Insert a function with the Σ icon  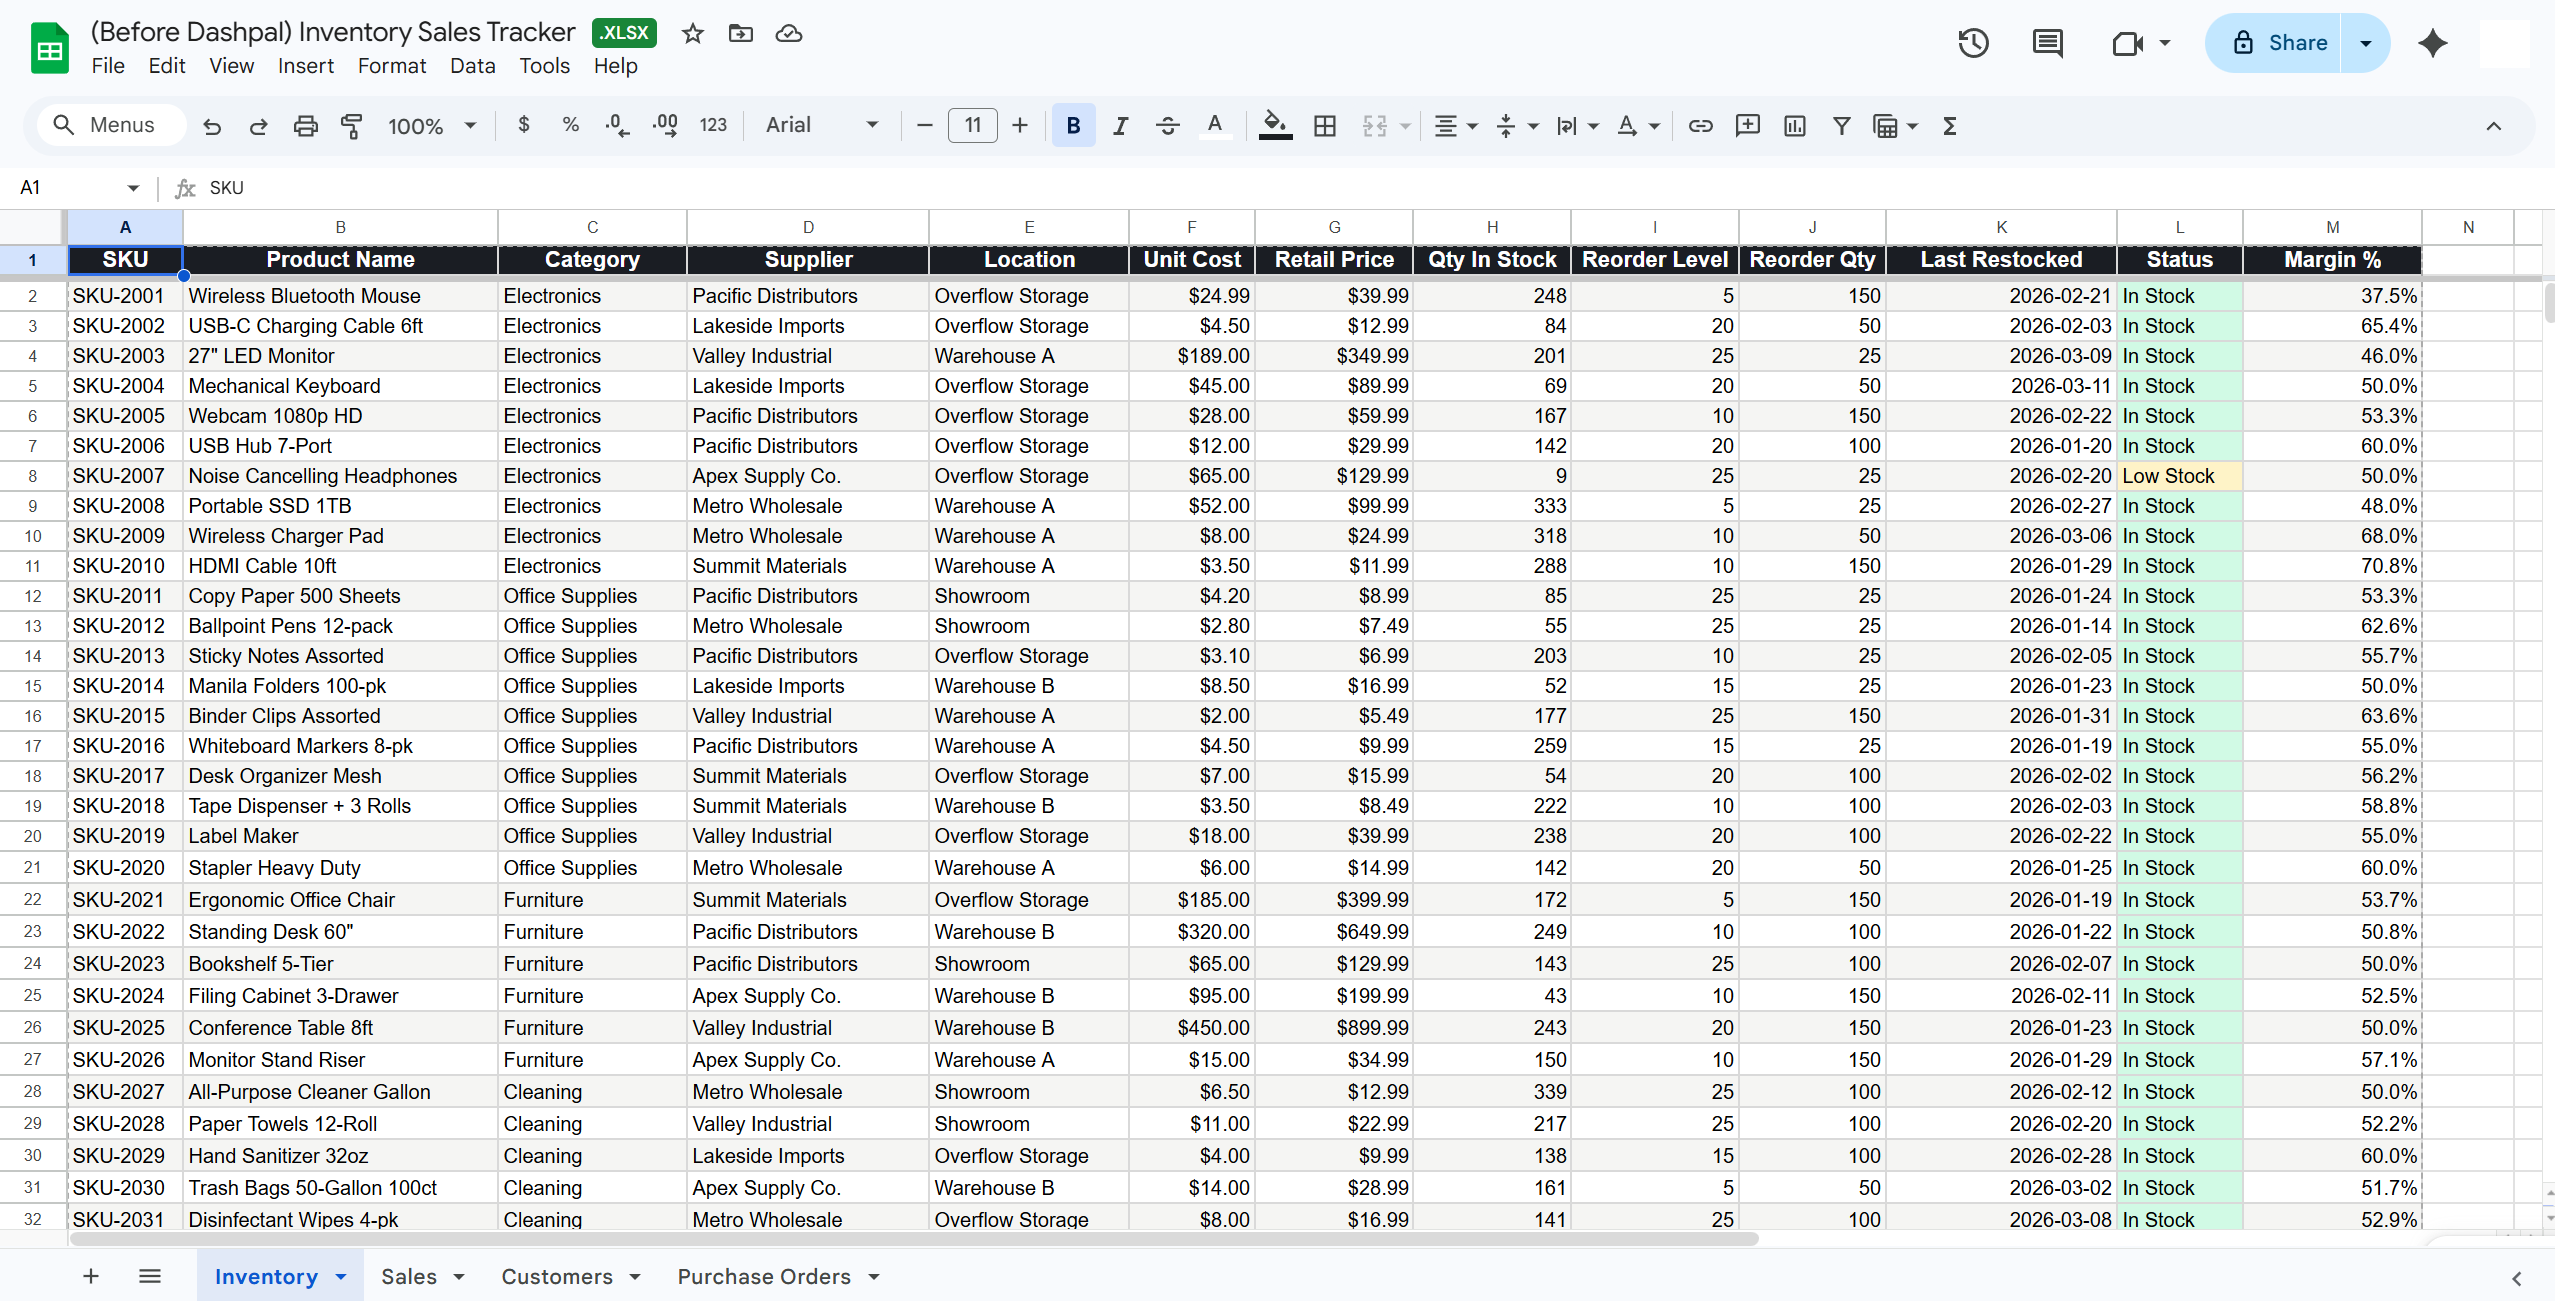[1950, 125]
